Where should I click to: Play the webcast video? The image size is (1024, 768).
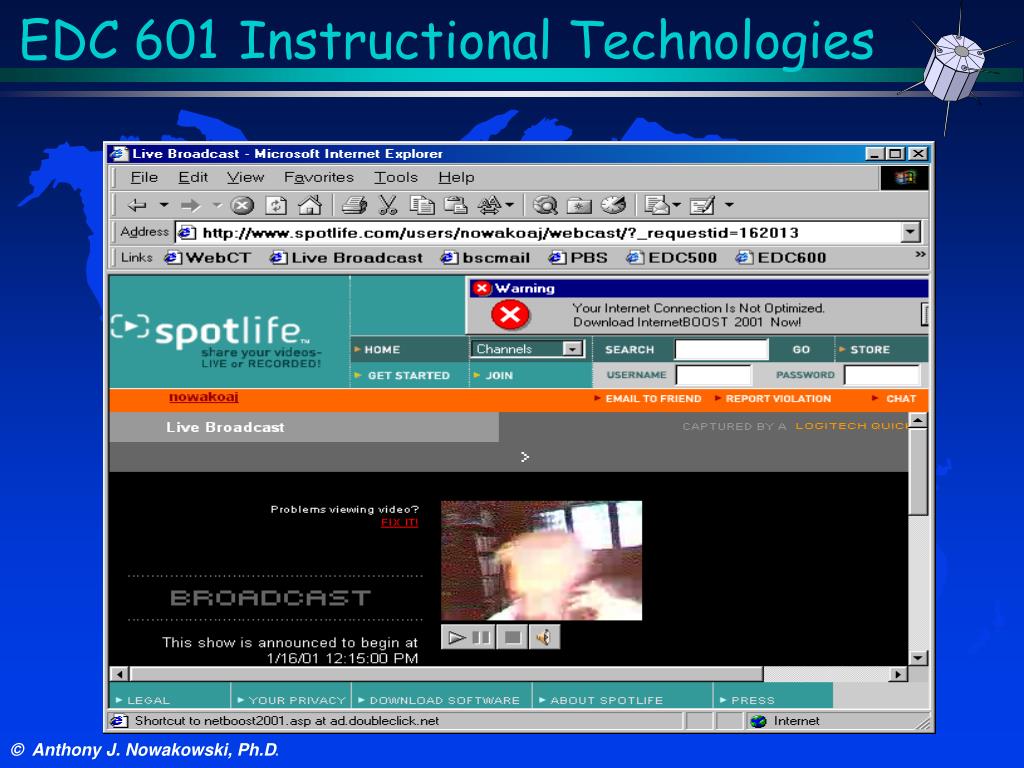456,637
